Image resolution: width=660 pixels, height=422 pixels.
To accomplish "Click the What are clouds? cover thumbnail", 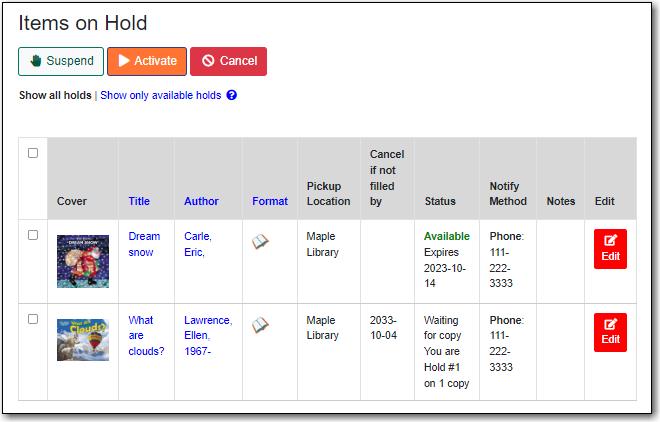I will [x=83, y=340].
